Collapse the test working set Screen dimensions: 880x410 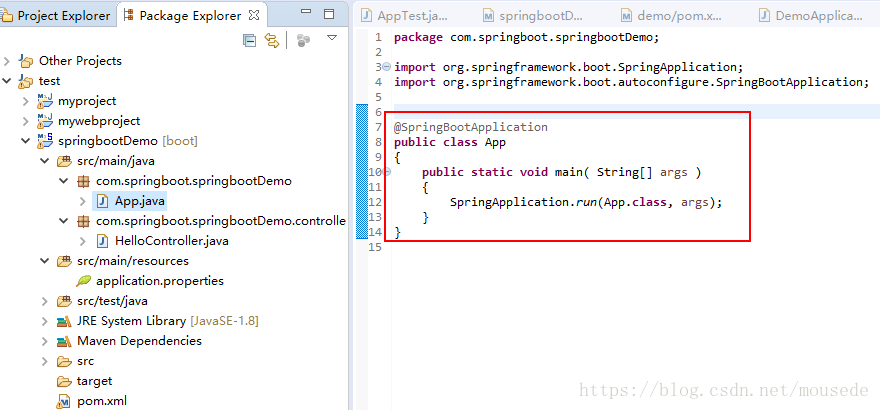(x=7, y=81)
